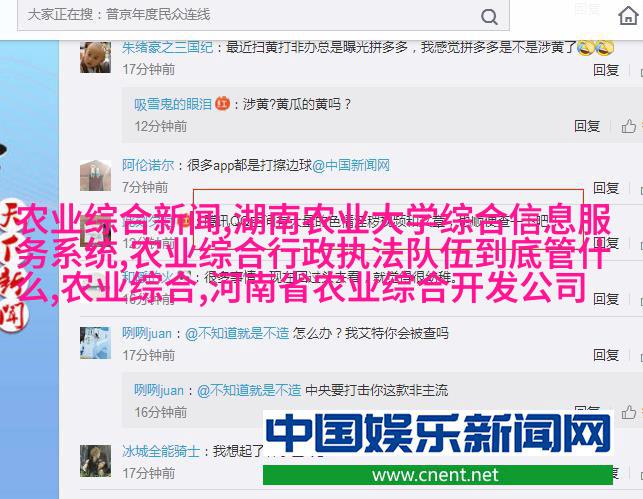Open the @中国新闻网 mention link
Viewport: 643px width, 499px height.
tap(351, 165)
